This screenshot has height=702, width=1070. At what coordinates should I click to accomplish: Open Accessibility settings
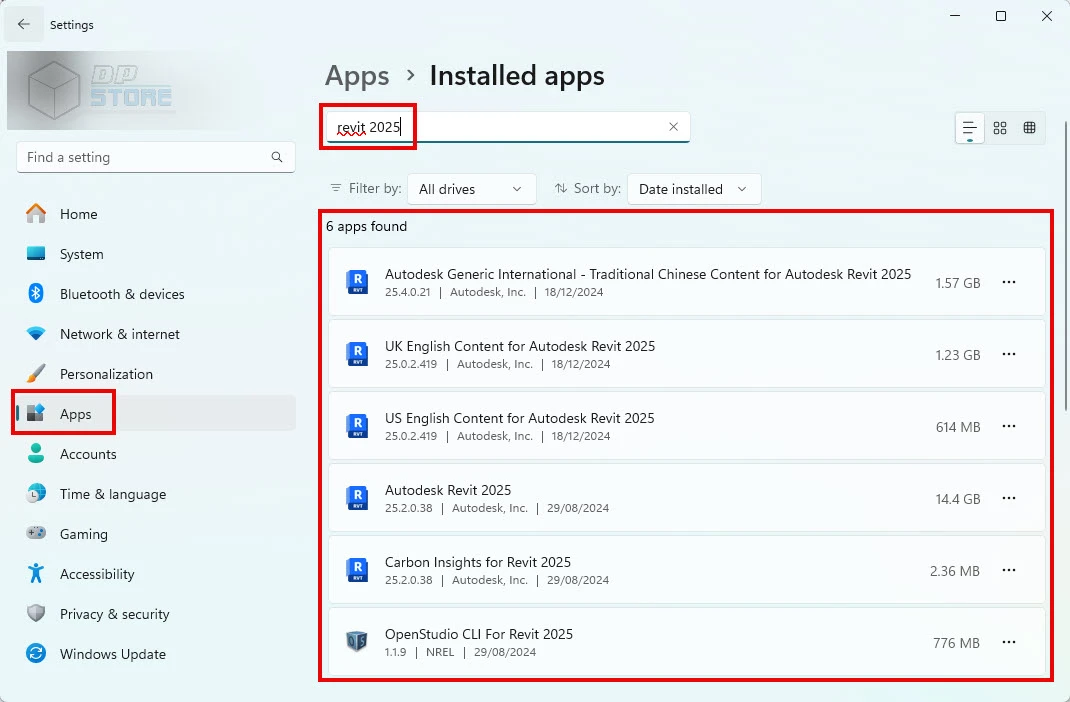click(x=156, y=574)
